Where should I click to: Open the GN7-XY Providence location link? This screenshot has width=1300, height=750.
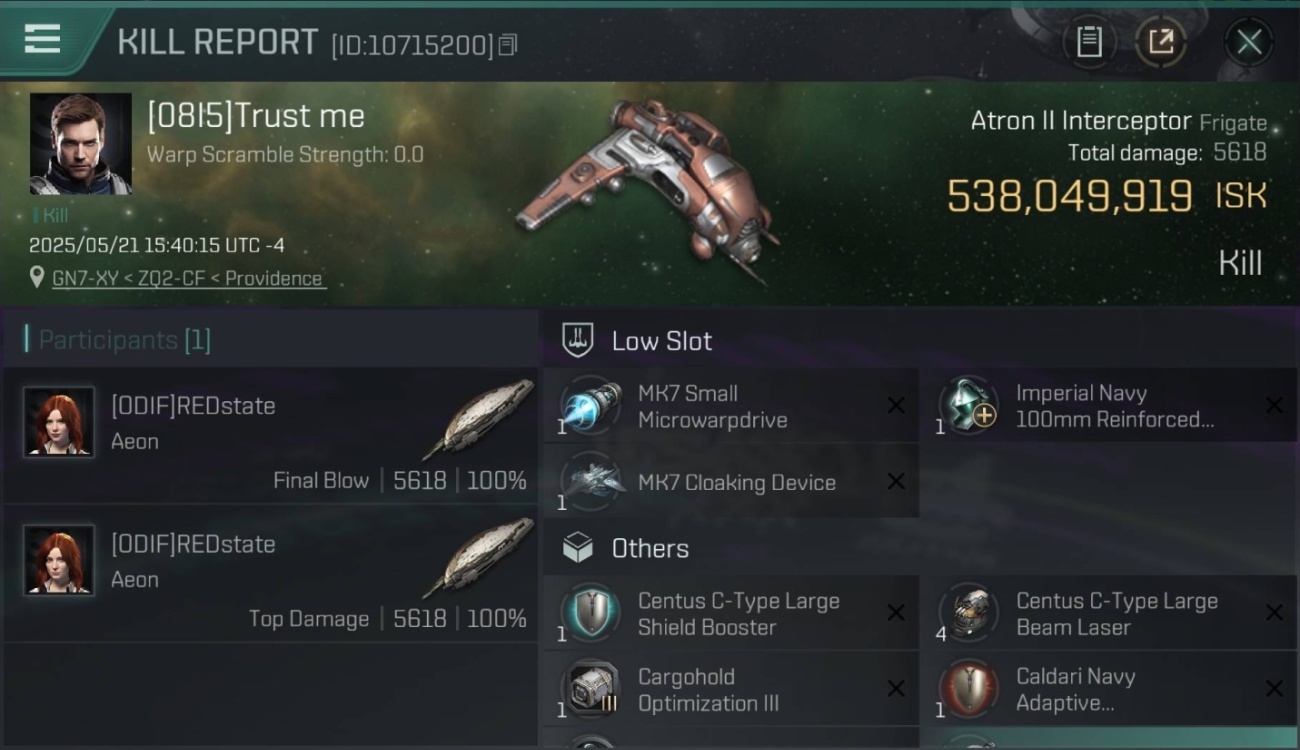(x=187, y=278)
